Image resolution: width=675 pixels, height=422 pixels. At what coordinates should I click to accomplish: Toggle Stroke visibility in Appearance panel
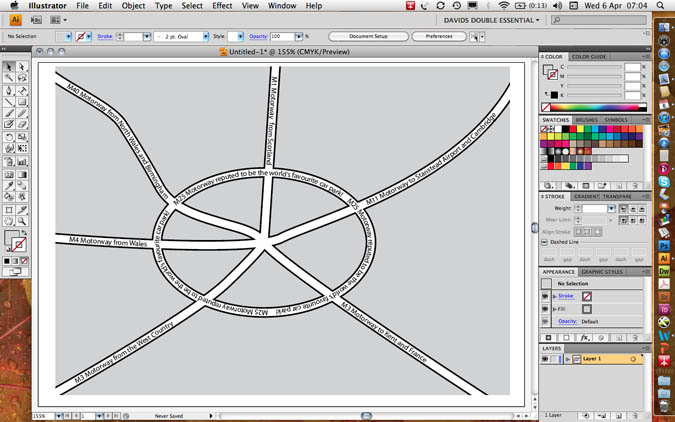coord(546,296)
